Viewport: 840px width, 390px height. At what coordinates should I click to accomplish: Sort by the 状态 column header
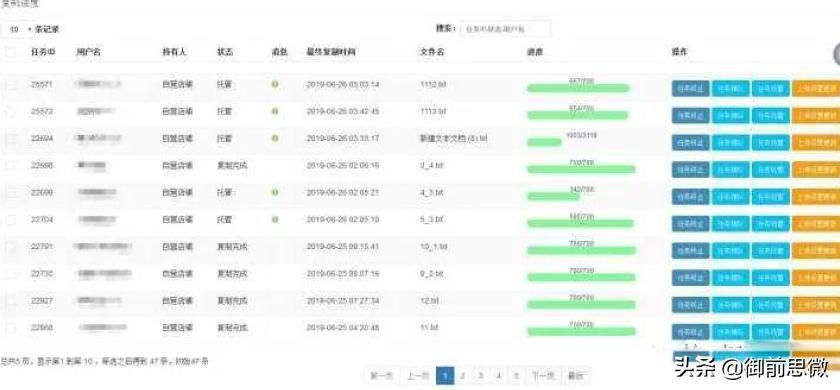click(x=225, y=52)
